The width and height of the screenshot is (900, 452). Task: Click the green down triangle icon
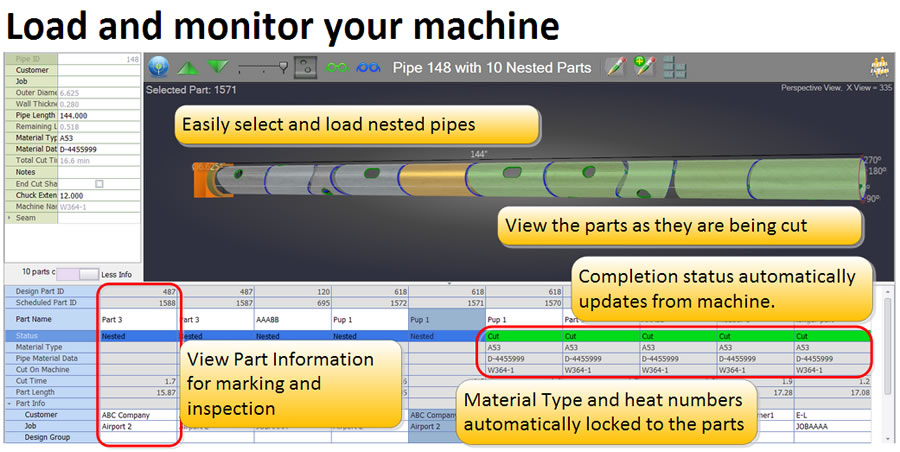[x=219, y=67]
